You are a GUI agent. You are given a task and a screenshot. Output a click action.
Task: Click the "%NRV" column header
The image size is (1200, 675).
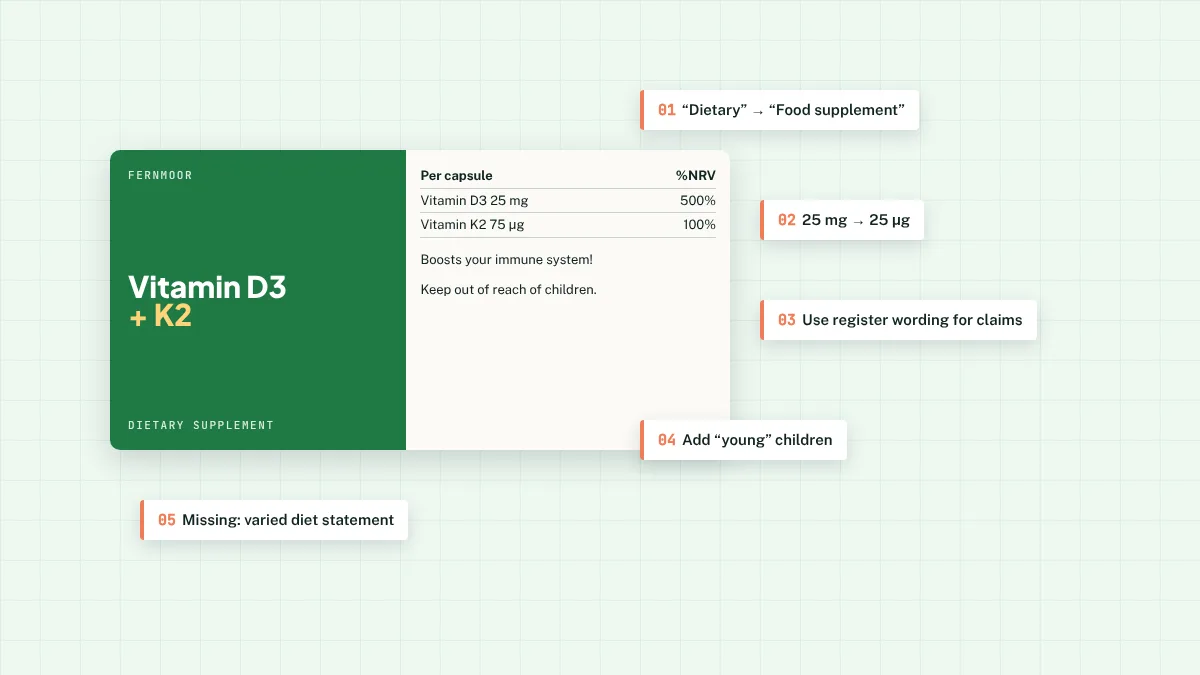tap(696, 176)
